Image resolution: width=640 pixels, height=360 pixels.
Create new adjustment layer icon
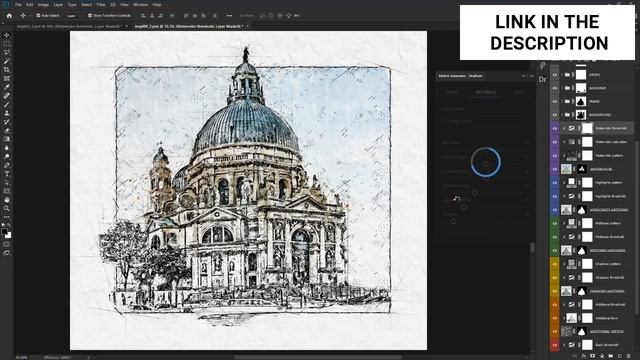[x=601, y=356]
